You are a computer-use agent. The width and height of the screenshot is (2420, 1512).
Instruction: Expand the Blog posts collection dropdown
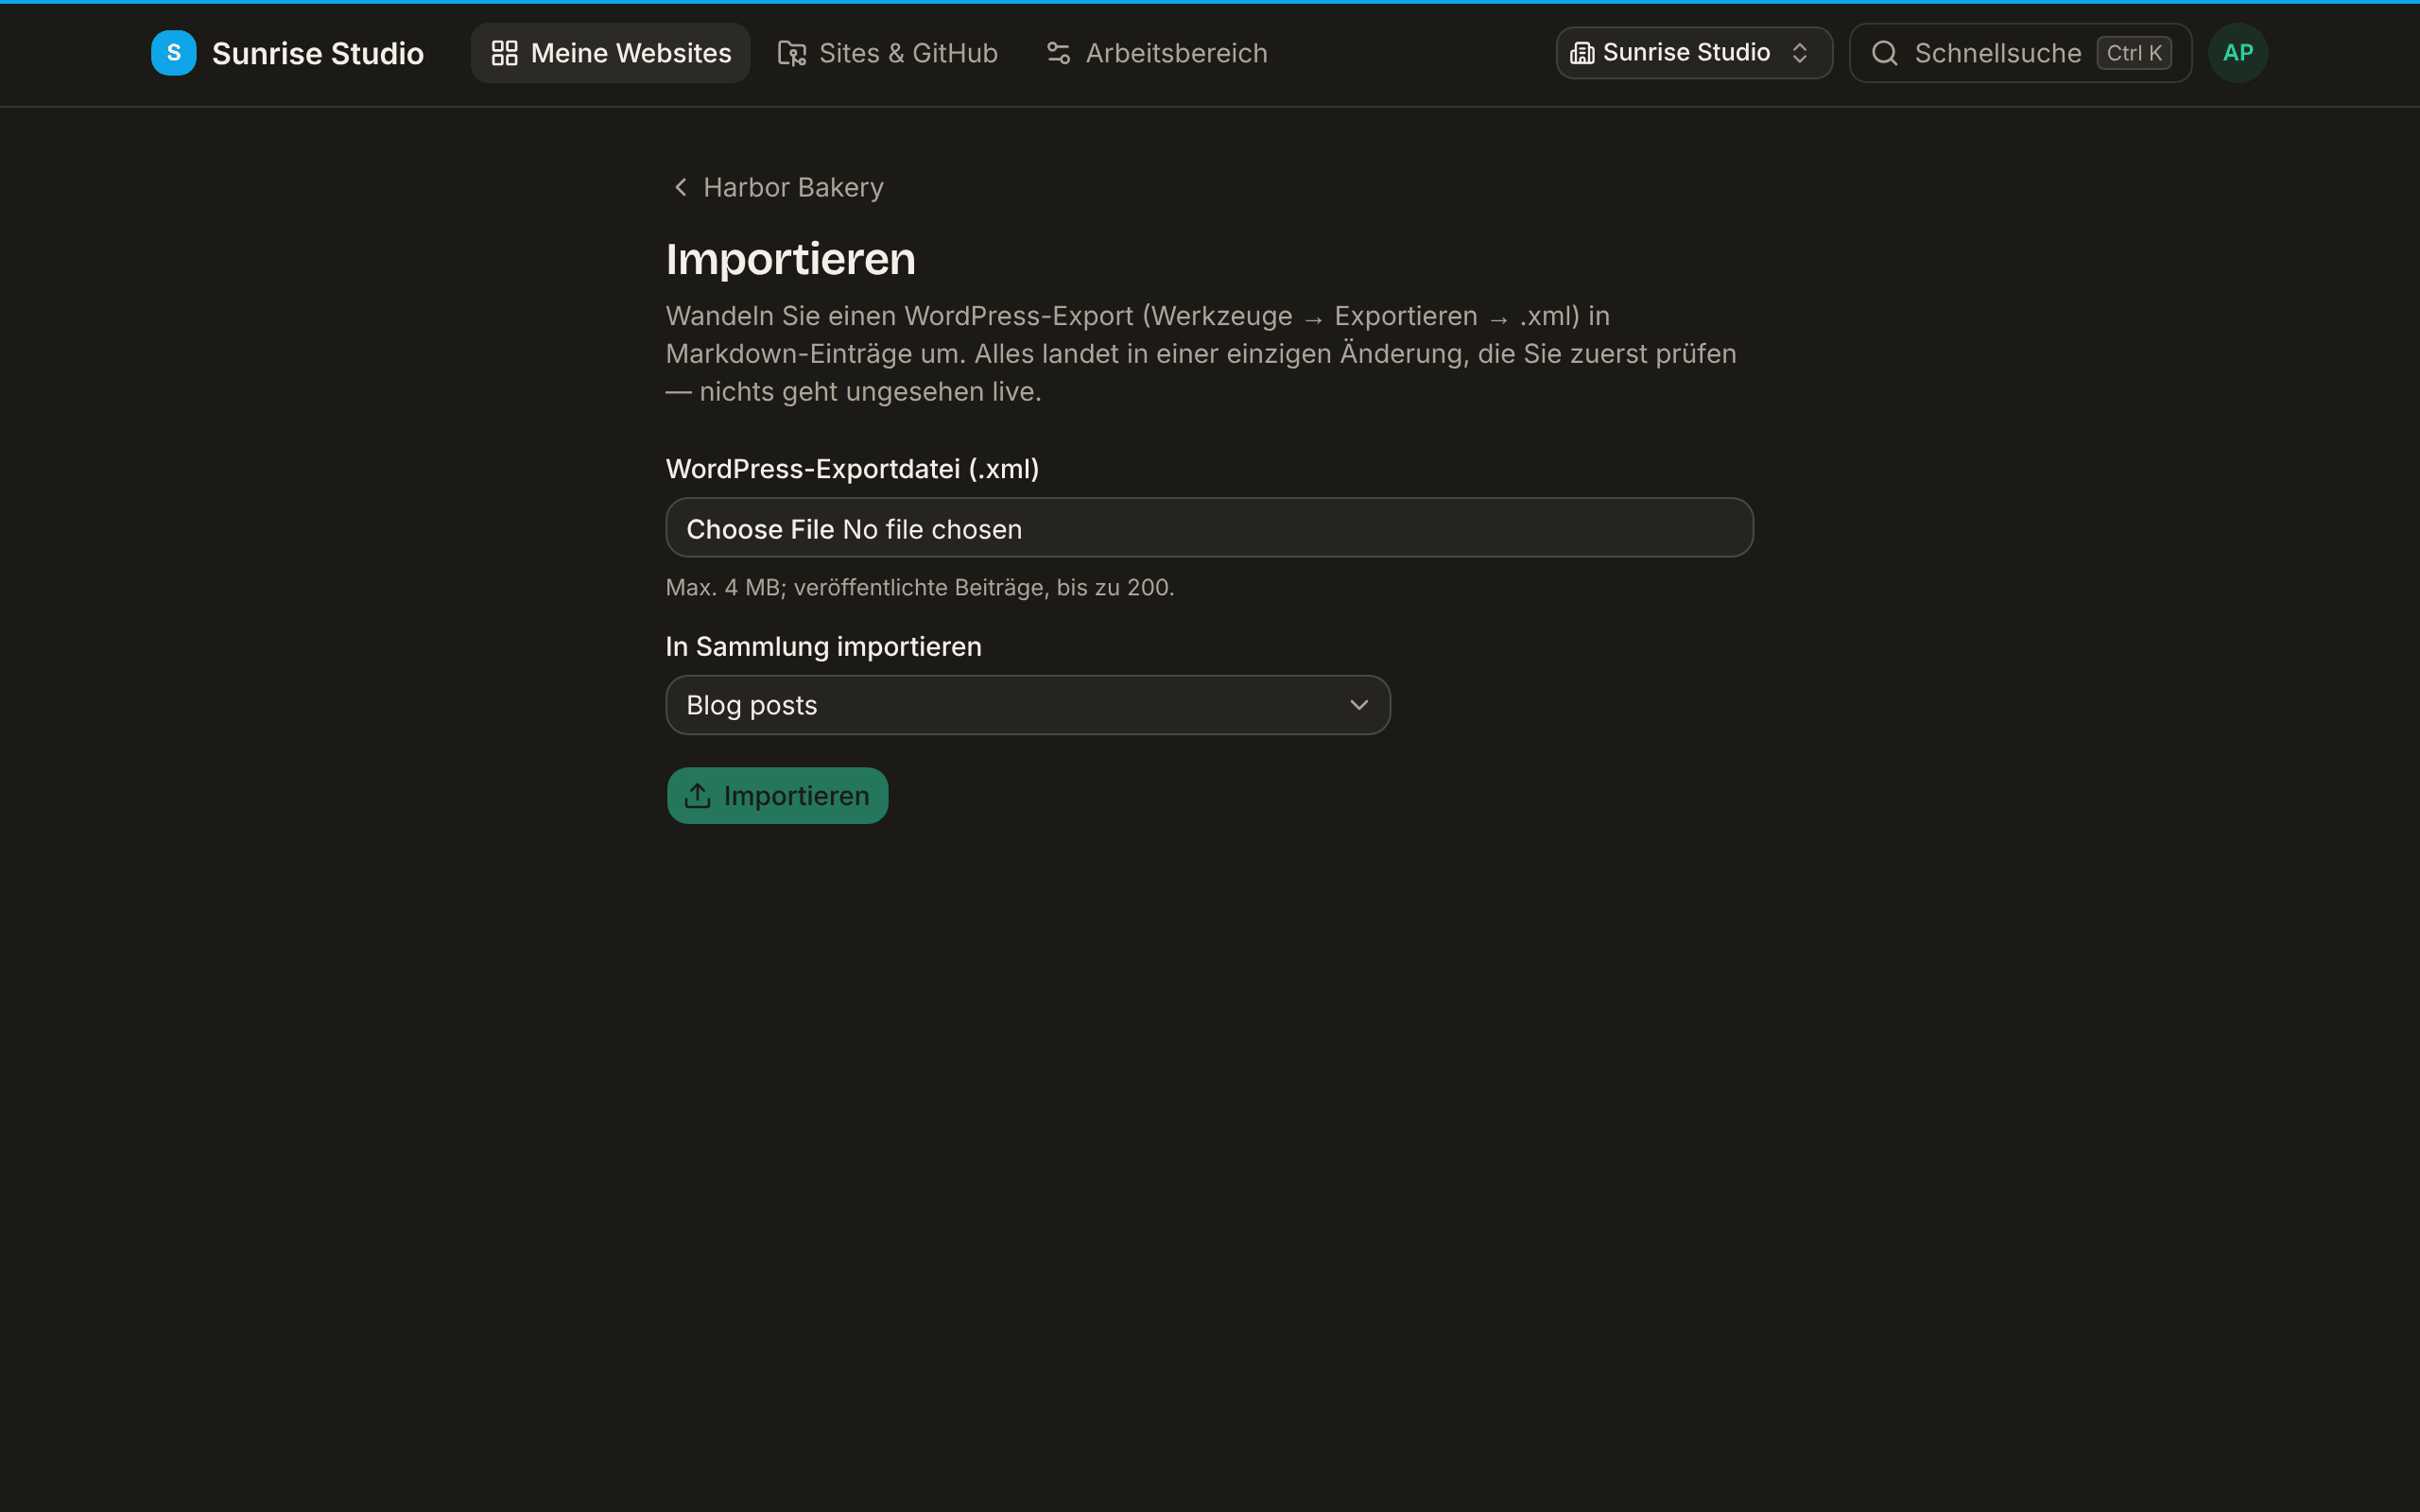[x=1028, y=705]
